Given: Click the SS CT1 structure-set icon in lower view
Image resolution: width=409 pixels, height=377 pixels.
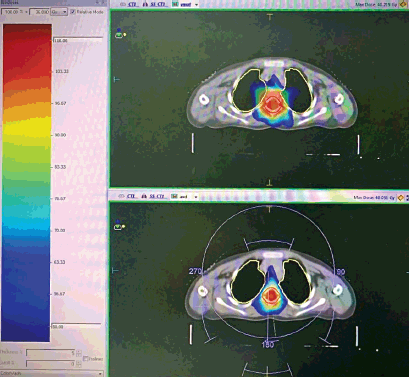Looking at the screenshot, I should [145, 196].
